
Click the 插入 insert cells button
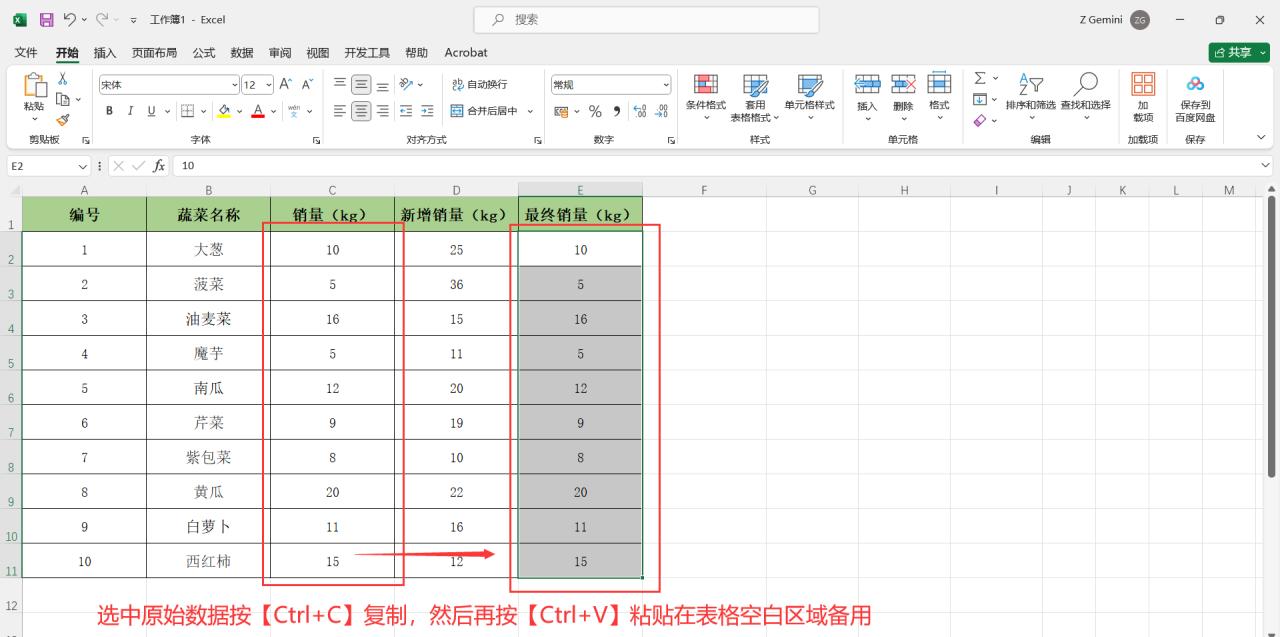tap(867, 97)
